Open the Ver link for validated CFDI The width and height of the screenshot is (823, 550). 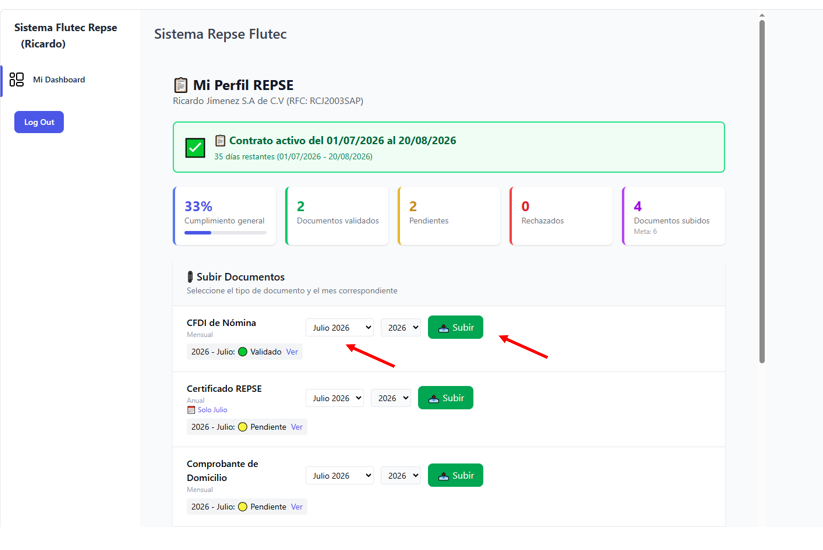coord(292,352)
